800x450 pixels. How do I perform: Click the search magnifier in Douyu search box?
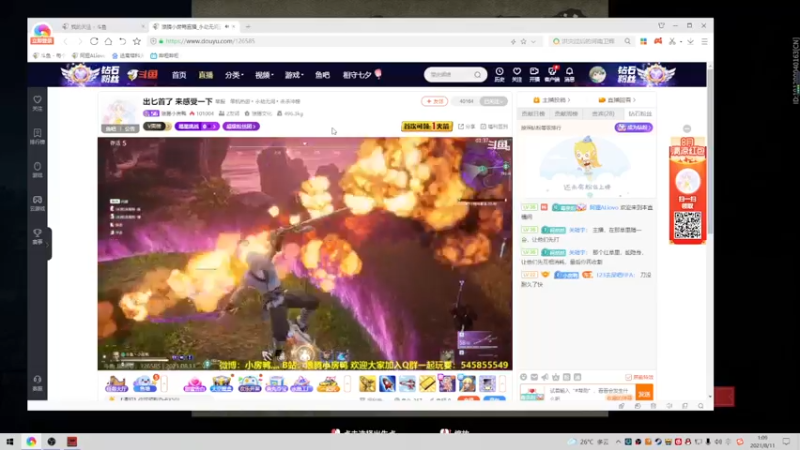point(477,75)
